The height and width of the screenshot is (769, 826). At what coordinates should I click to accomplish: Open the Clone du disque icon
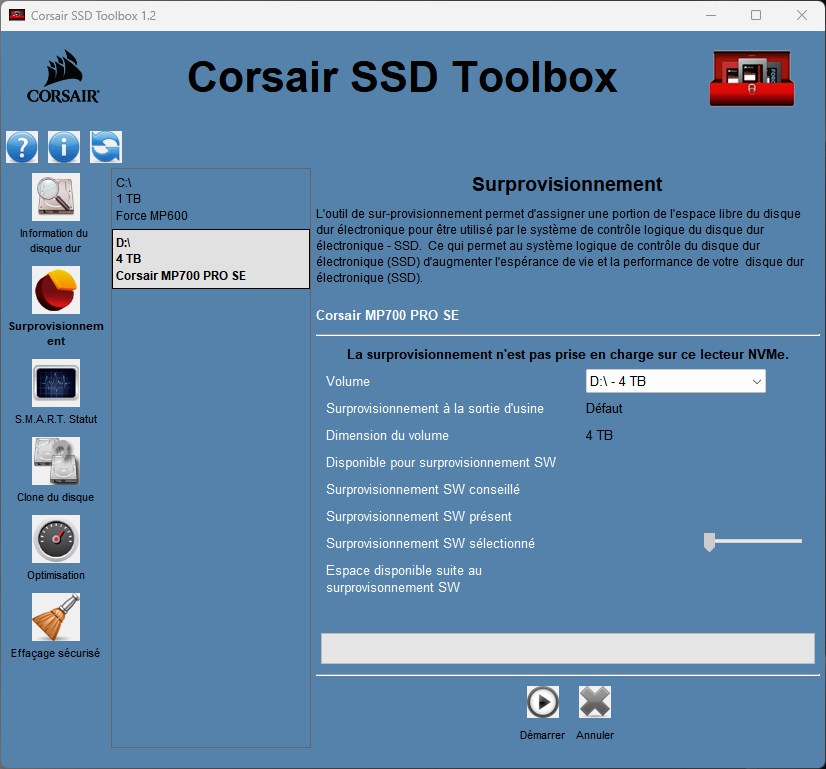(x=56, y=461)
